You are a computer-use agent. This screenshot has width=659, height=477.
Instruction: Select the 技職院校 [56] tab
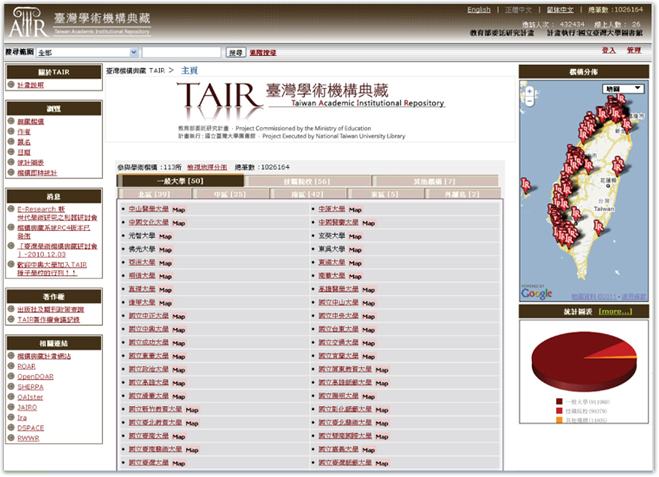307,182
